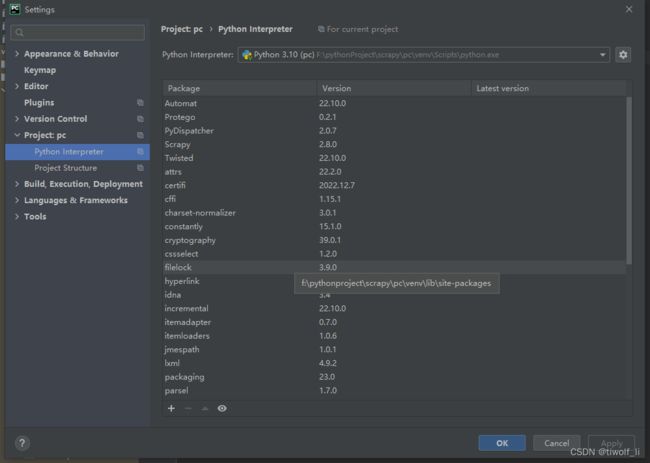The height and width of the screenshot is (463, 650).
Task: Expand Build, Execution, Deployment section
Action: [17, 184]
